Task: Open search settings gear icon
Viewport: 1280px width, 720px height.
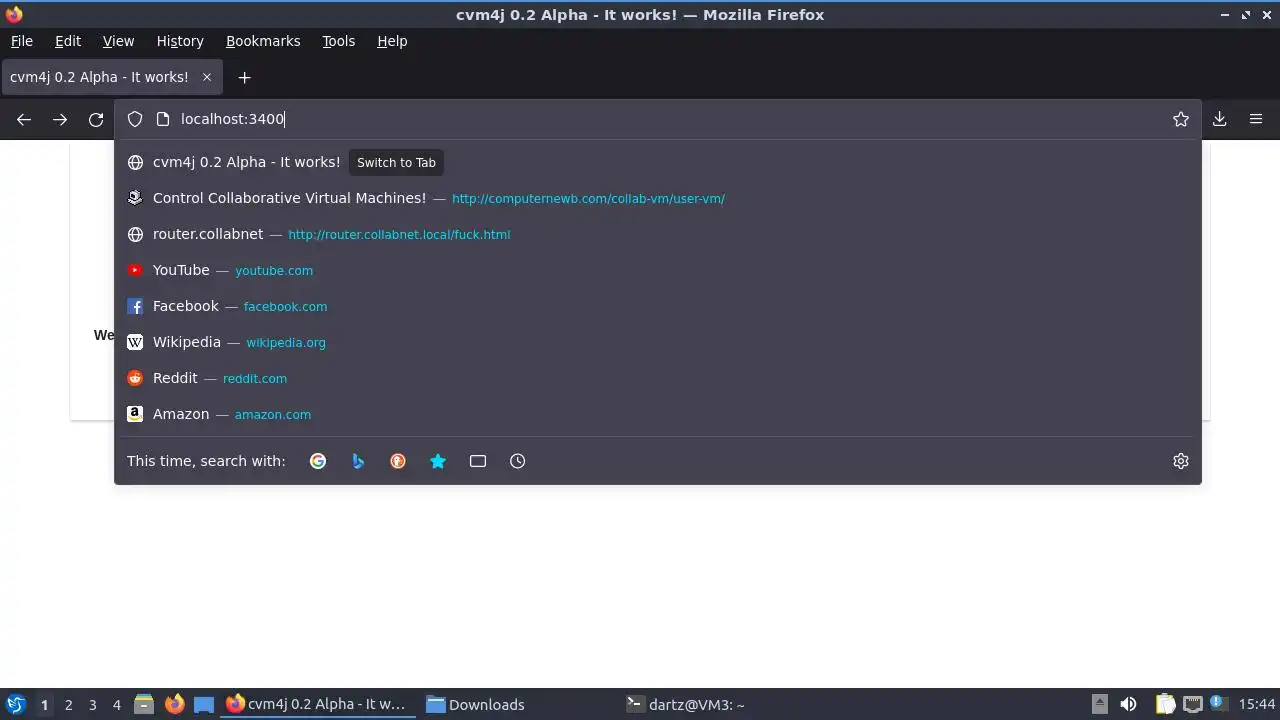Action: point(1181,461)
